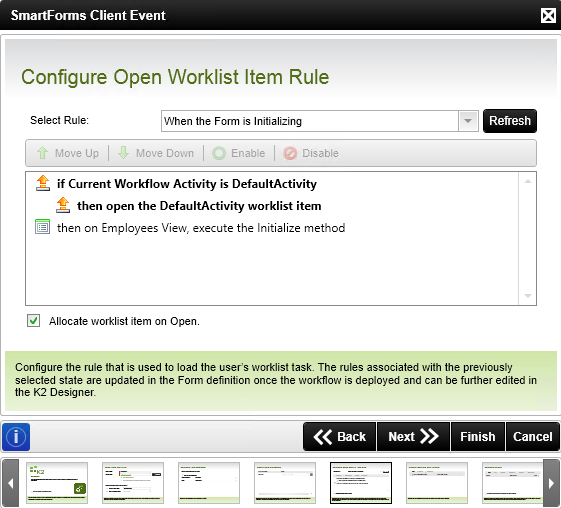561x508 pixels.
Task: Click rule list scrollbar up arrow
Action: tap(527, 181)
